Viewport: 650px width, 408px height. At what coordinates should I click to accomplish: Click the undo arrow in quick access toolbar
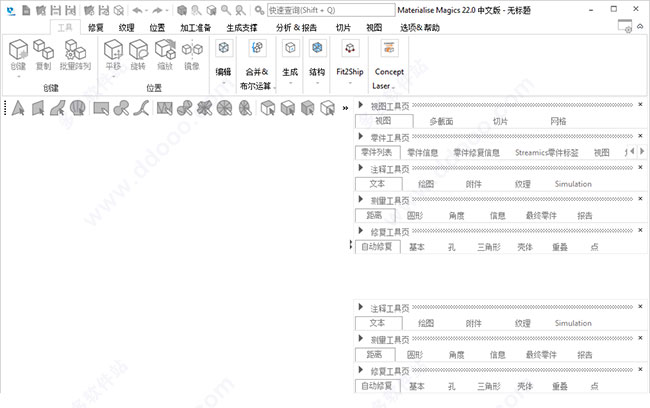click(137, 10)
